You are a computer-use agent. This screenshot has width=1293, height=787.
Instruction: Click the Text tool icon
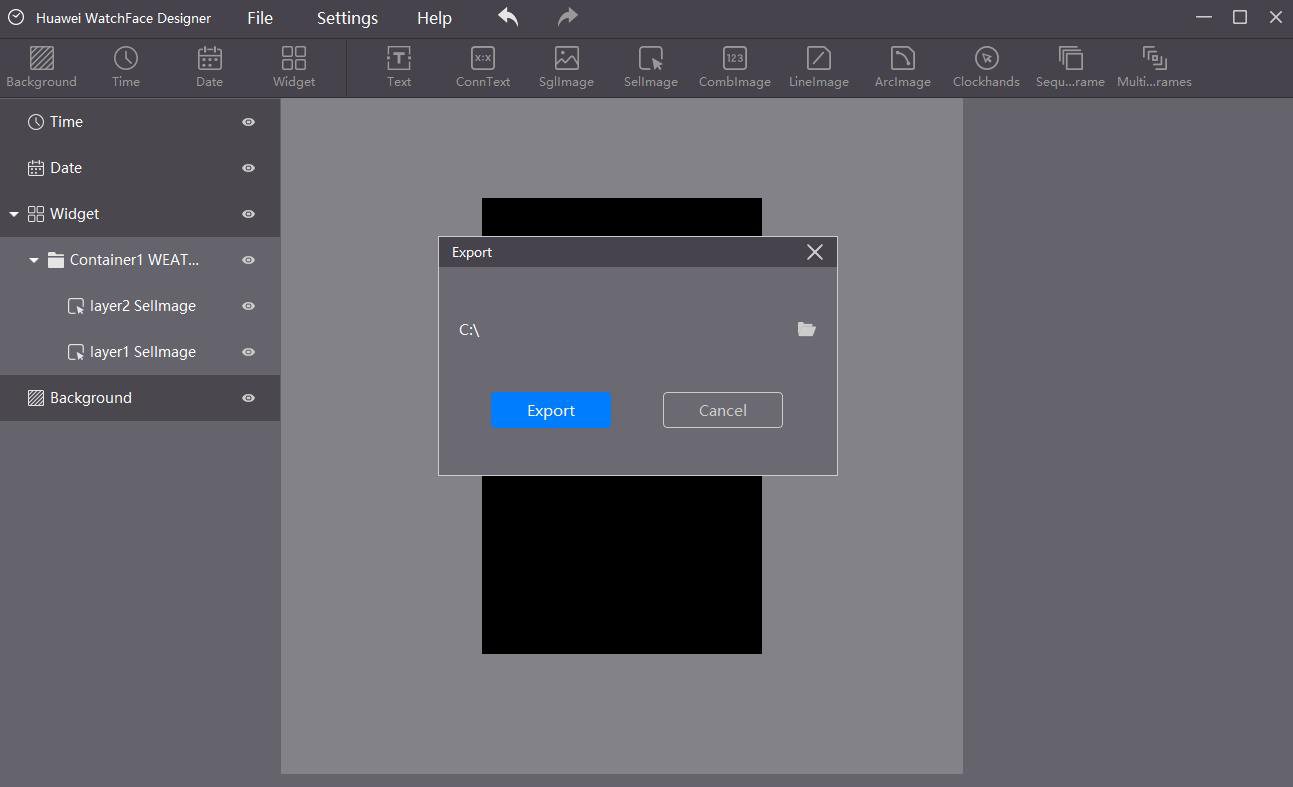(x=399, y=67)
